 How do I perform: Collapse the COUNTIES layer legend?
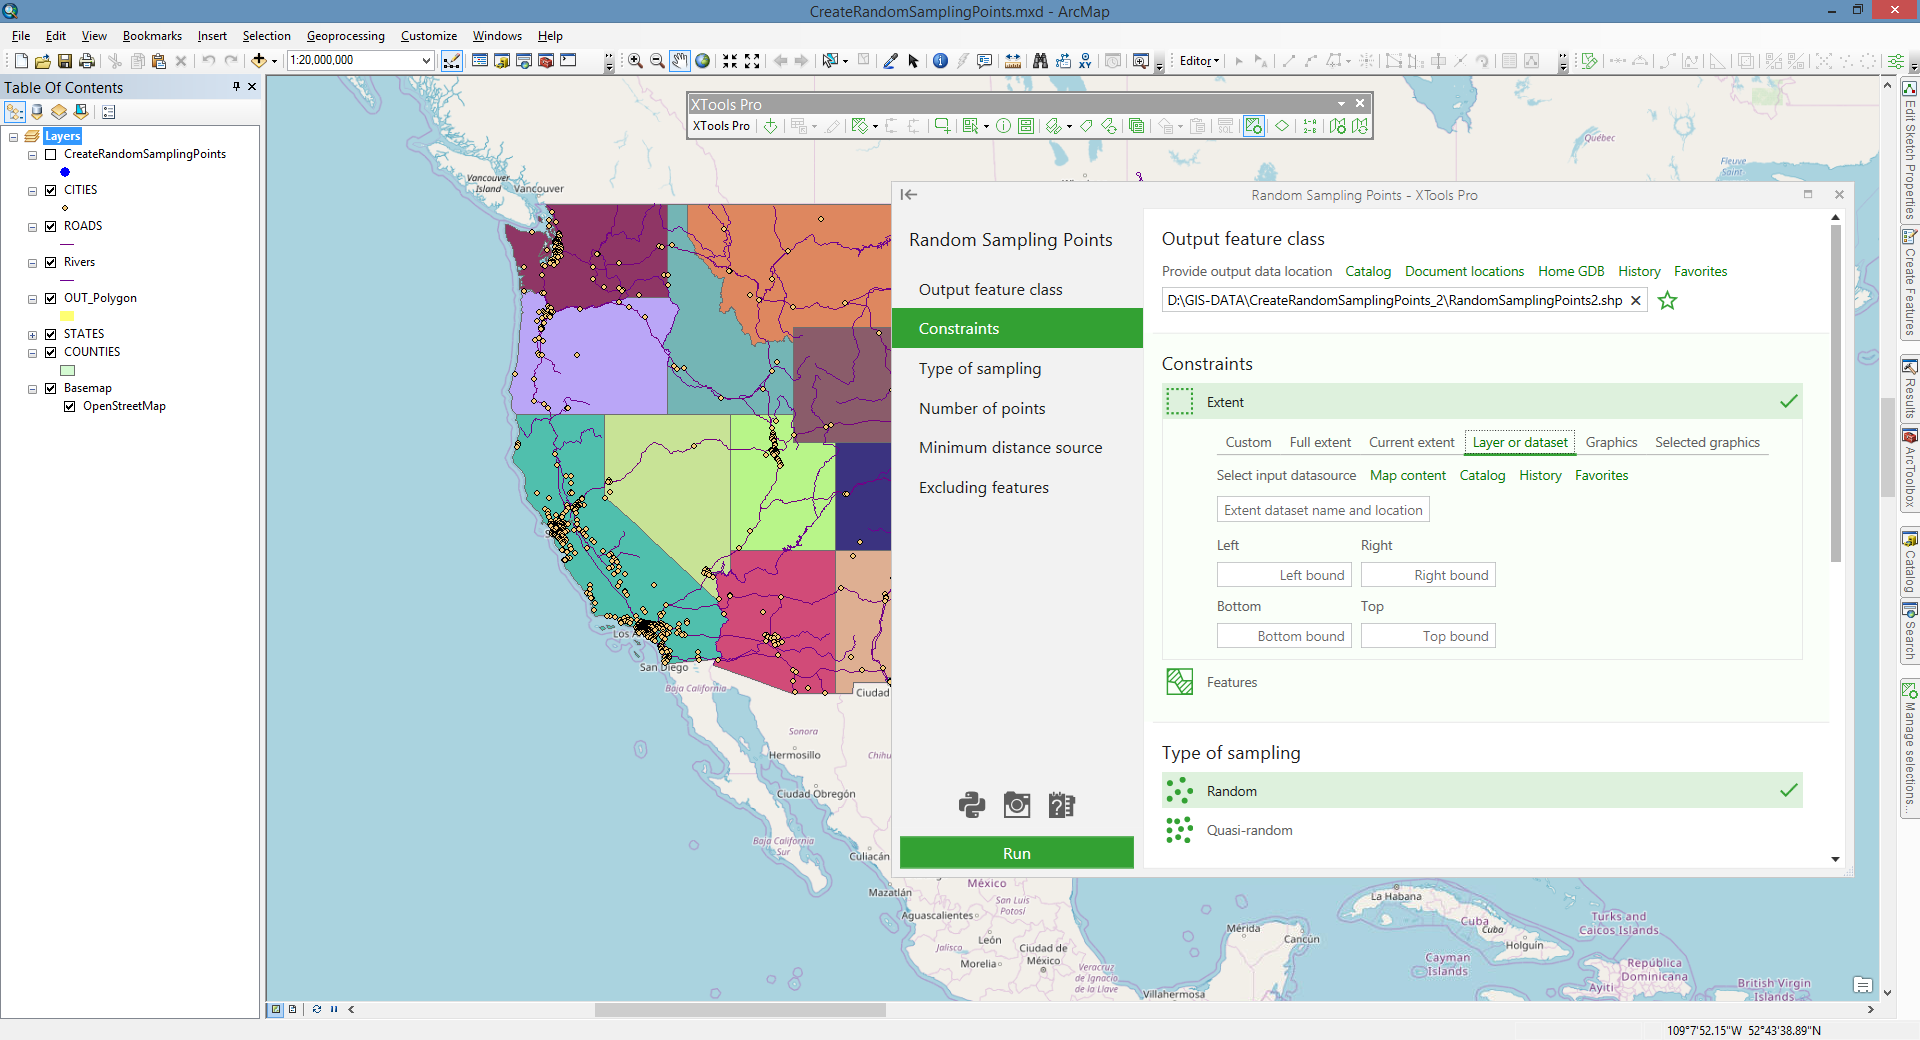[x=32, y=353]
